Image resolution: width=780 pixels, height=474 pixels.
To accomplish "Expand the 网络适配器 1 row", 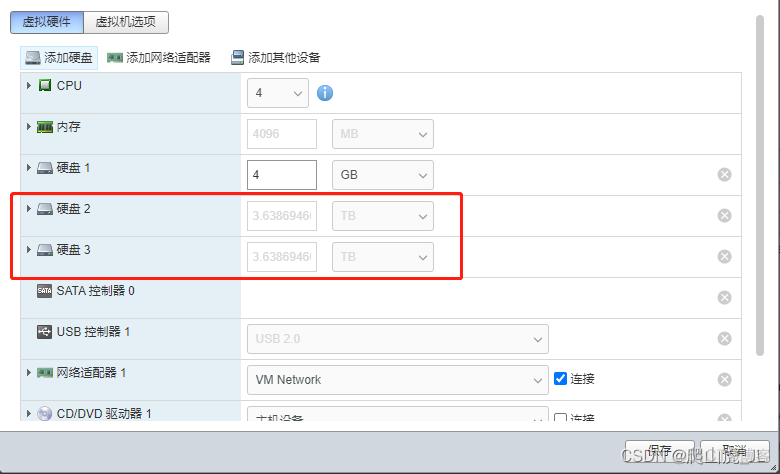I will [29, 373].
